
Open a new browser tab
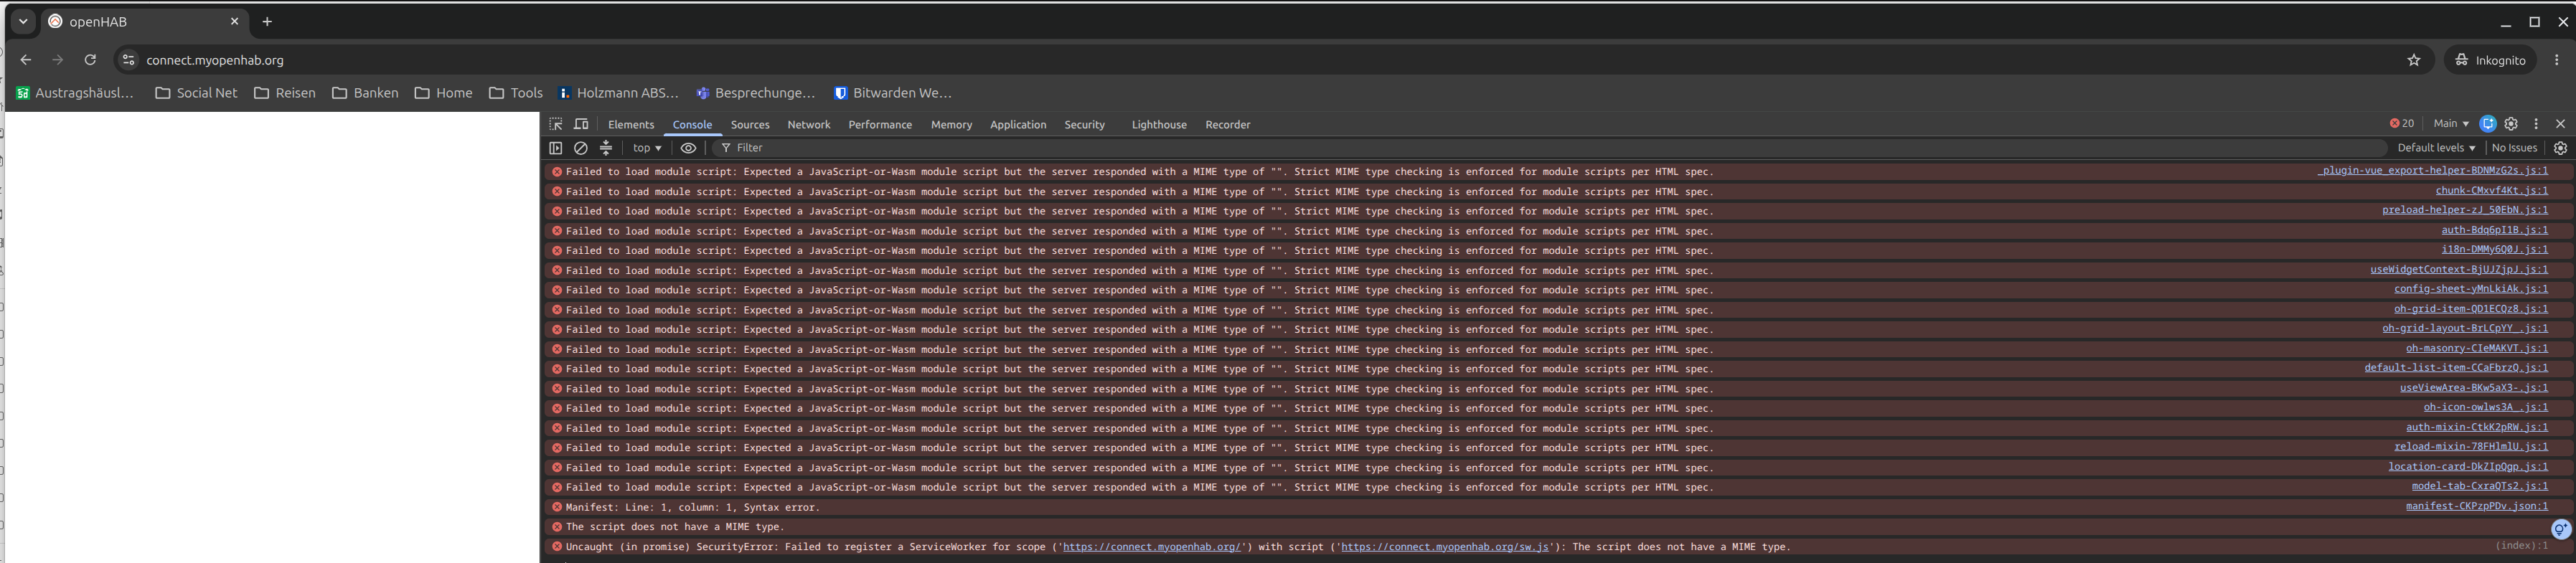tap(267, 21)
